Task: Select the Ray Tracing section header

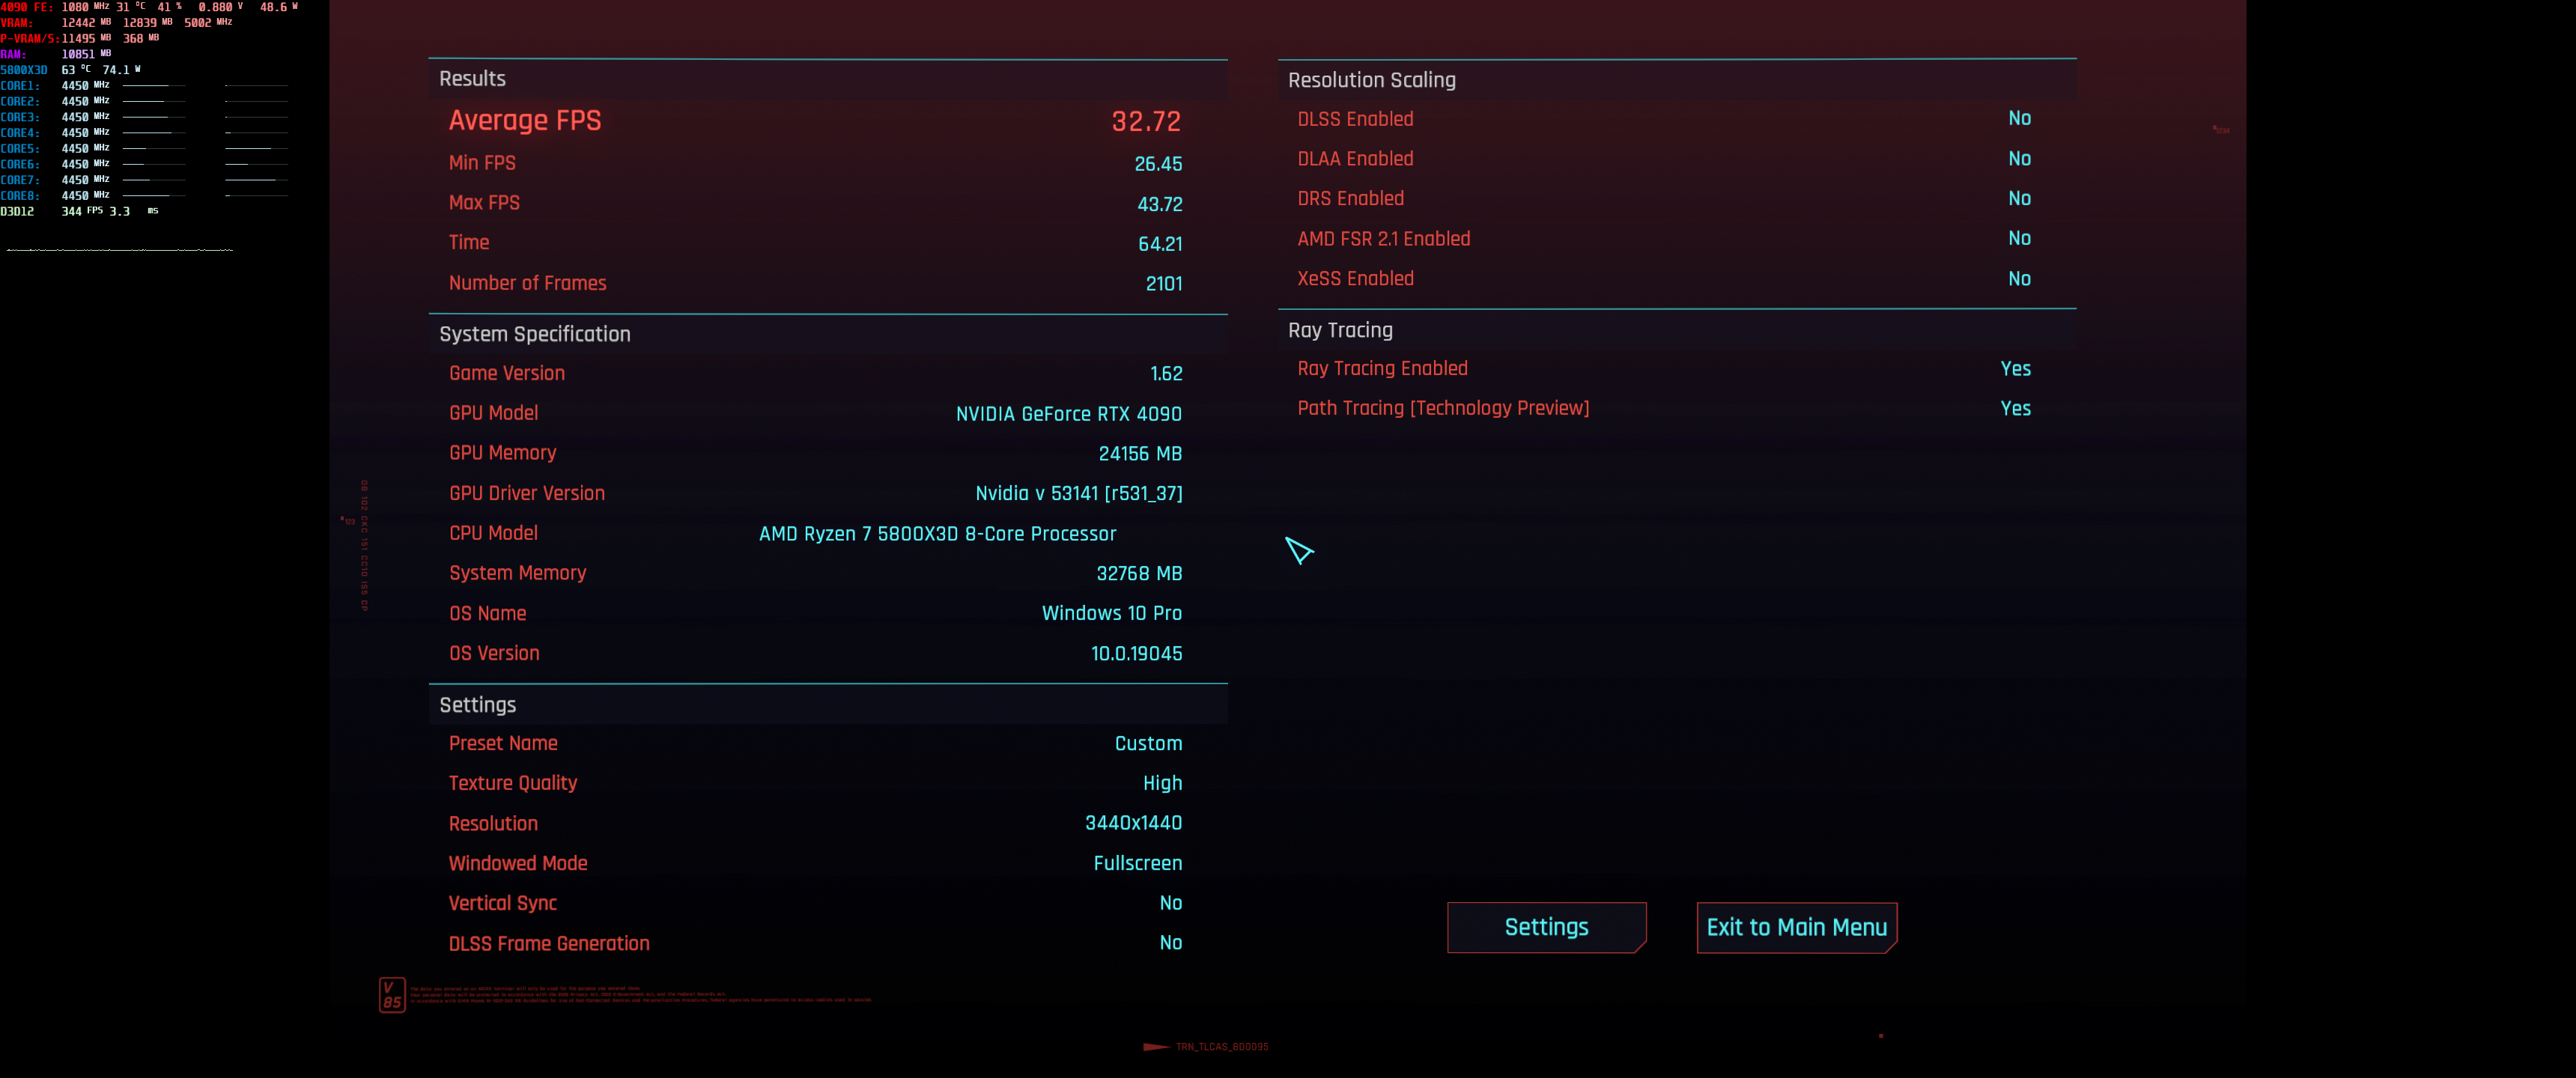Action: pos(1339,330)
